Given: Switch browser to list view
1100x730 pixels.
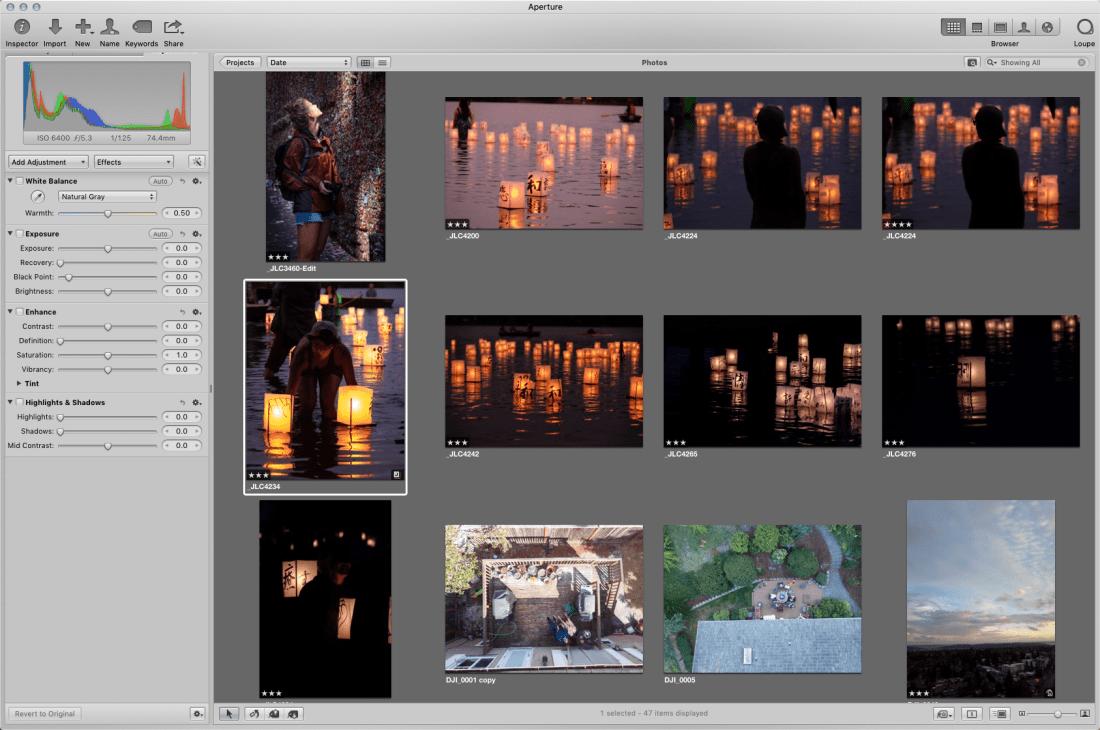Looking at the screenshot, I should [x=383, y=62].
